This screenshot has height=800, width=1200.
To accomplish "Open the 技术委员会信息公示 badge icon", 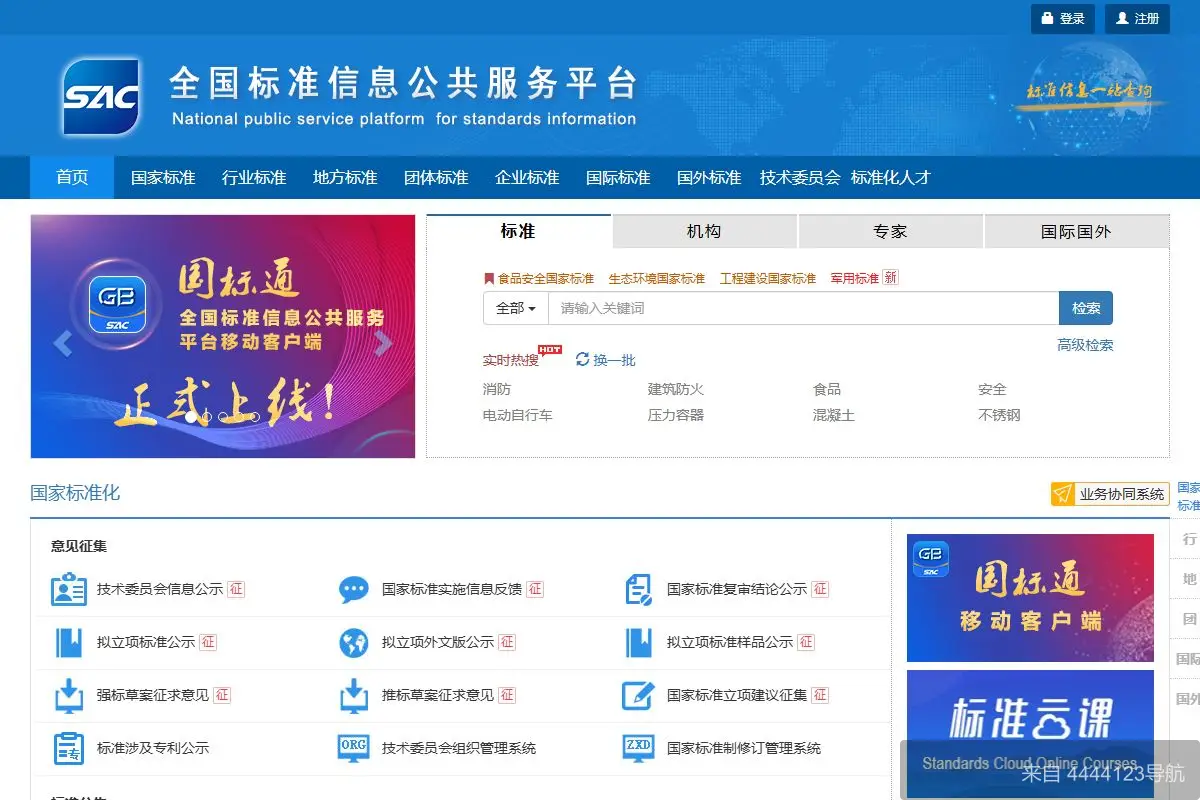I will point(67,589).
